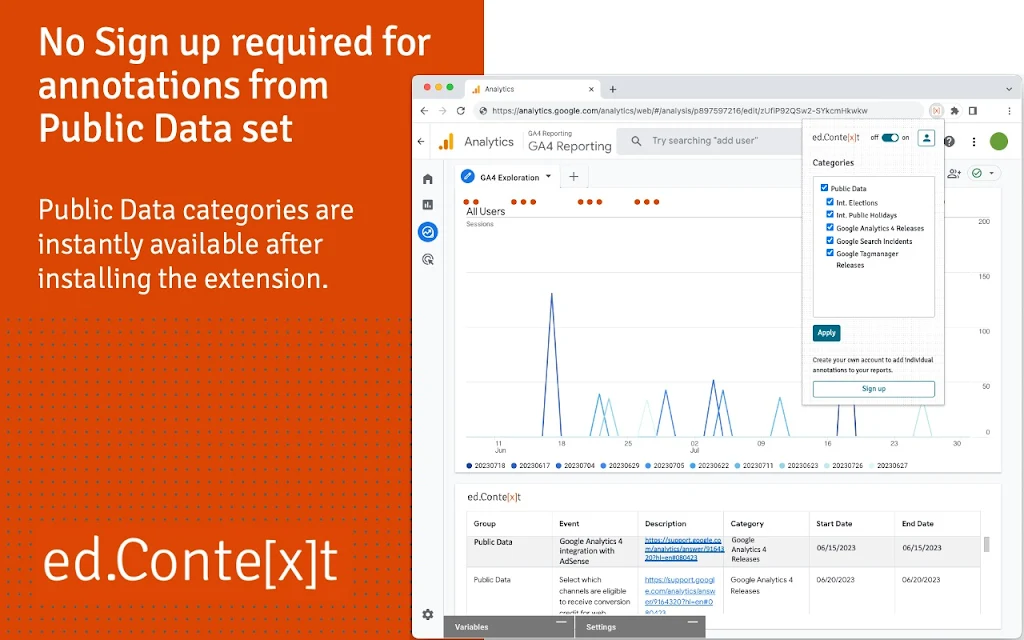This screenshot has height=640, width=1024.
Task: Click the browser forward arrow
Action: [442, 111]
